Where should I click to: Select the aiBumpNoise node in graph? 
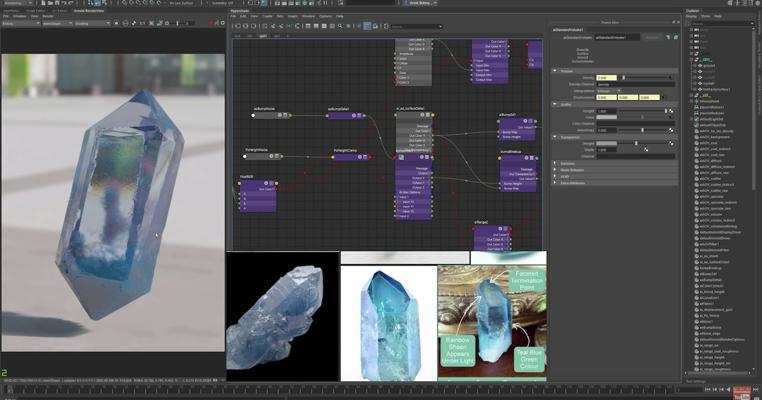pyautogui.click(x=271, y=115)
